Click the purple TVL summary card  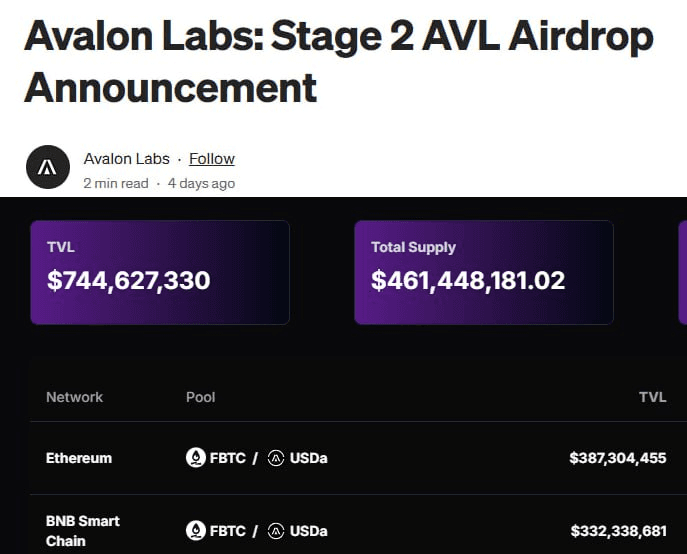click(160, 272)
